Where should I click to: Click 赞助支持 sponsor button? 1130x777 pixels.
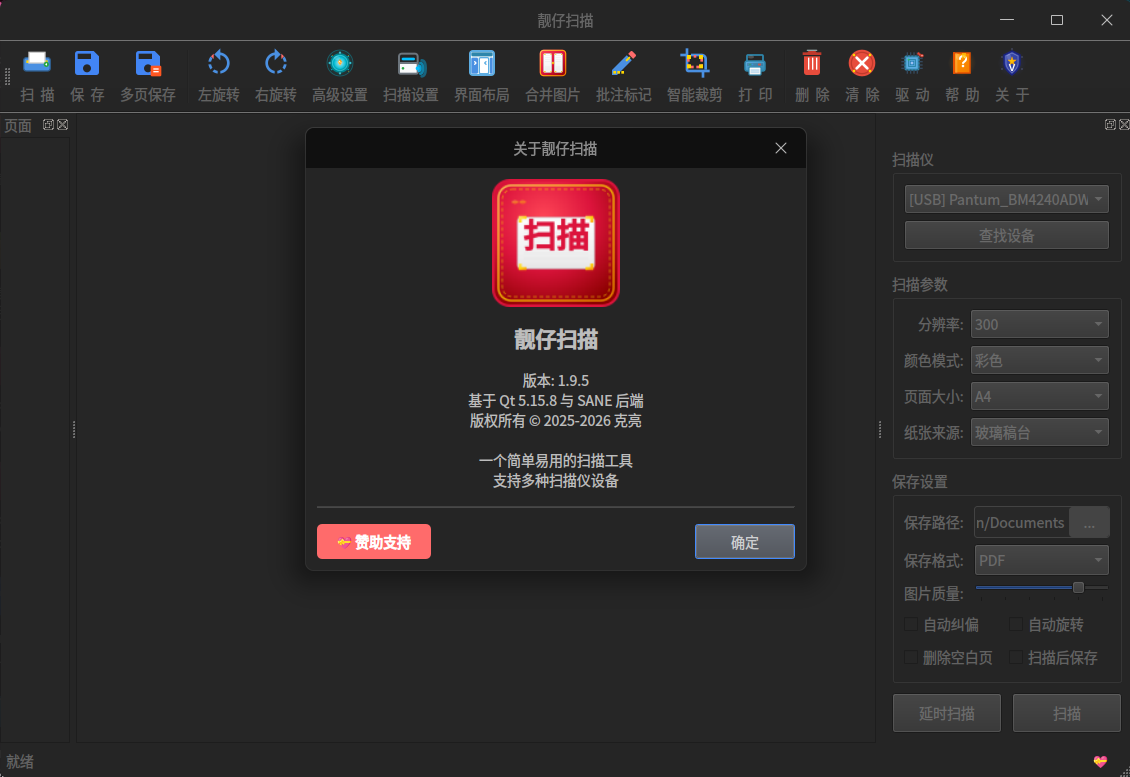click(374, 541)
